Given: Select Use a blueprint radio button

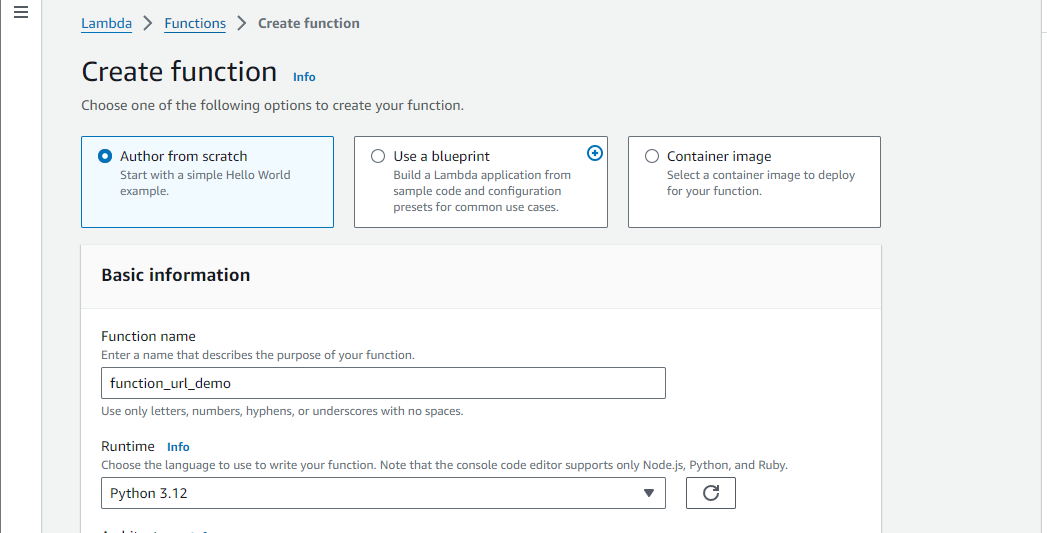Looking at the screenshot, I should click(x=378, y=156).
